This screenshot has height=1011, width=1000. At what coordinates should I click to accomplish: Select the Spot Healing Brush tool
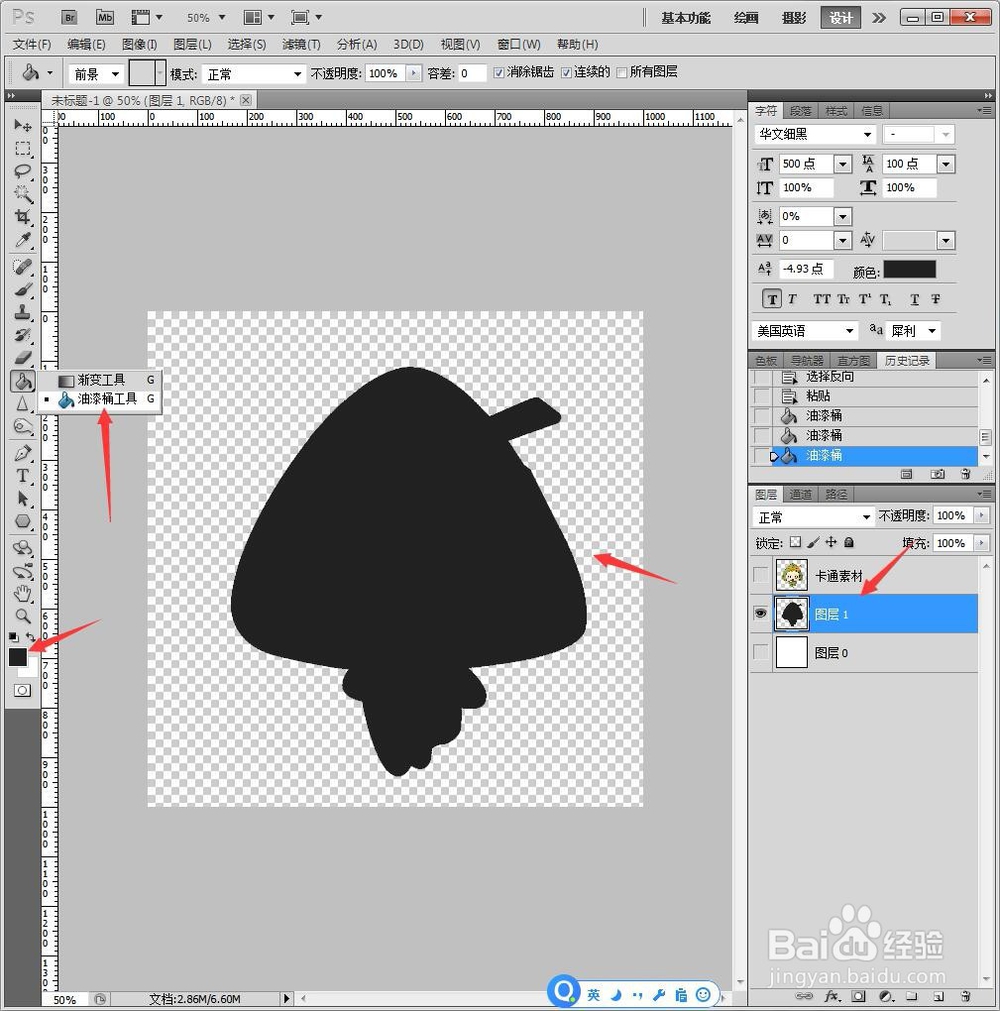click(x=23, y=266)
